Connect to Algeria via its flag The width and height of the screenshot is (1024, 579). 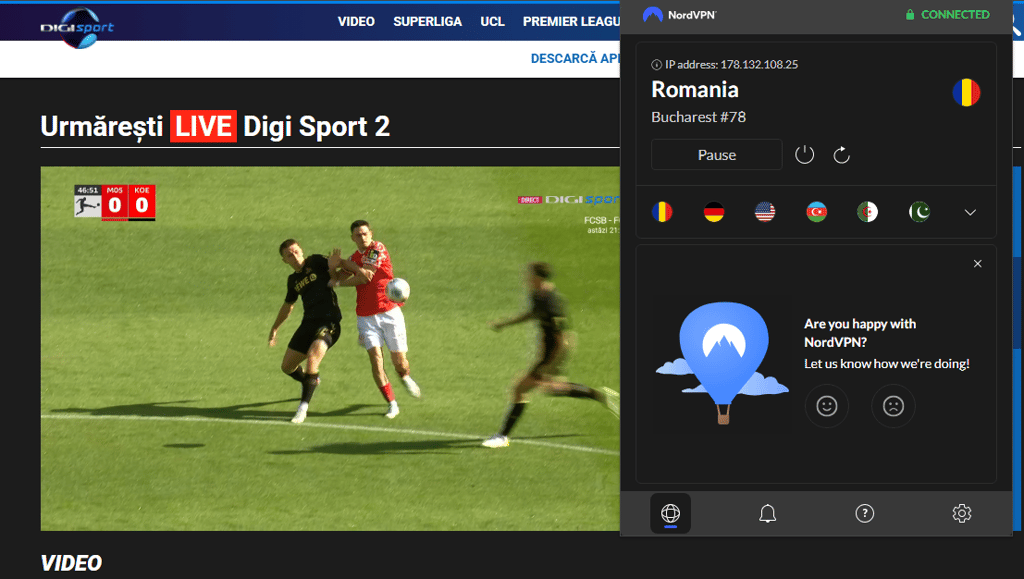click(x=867, y=211)
